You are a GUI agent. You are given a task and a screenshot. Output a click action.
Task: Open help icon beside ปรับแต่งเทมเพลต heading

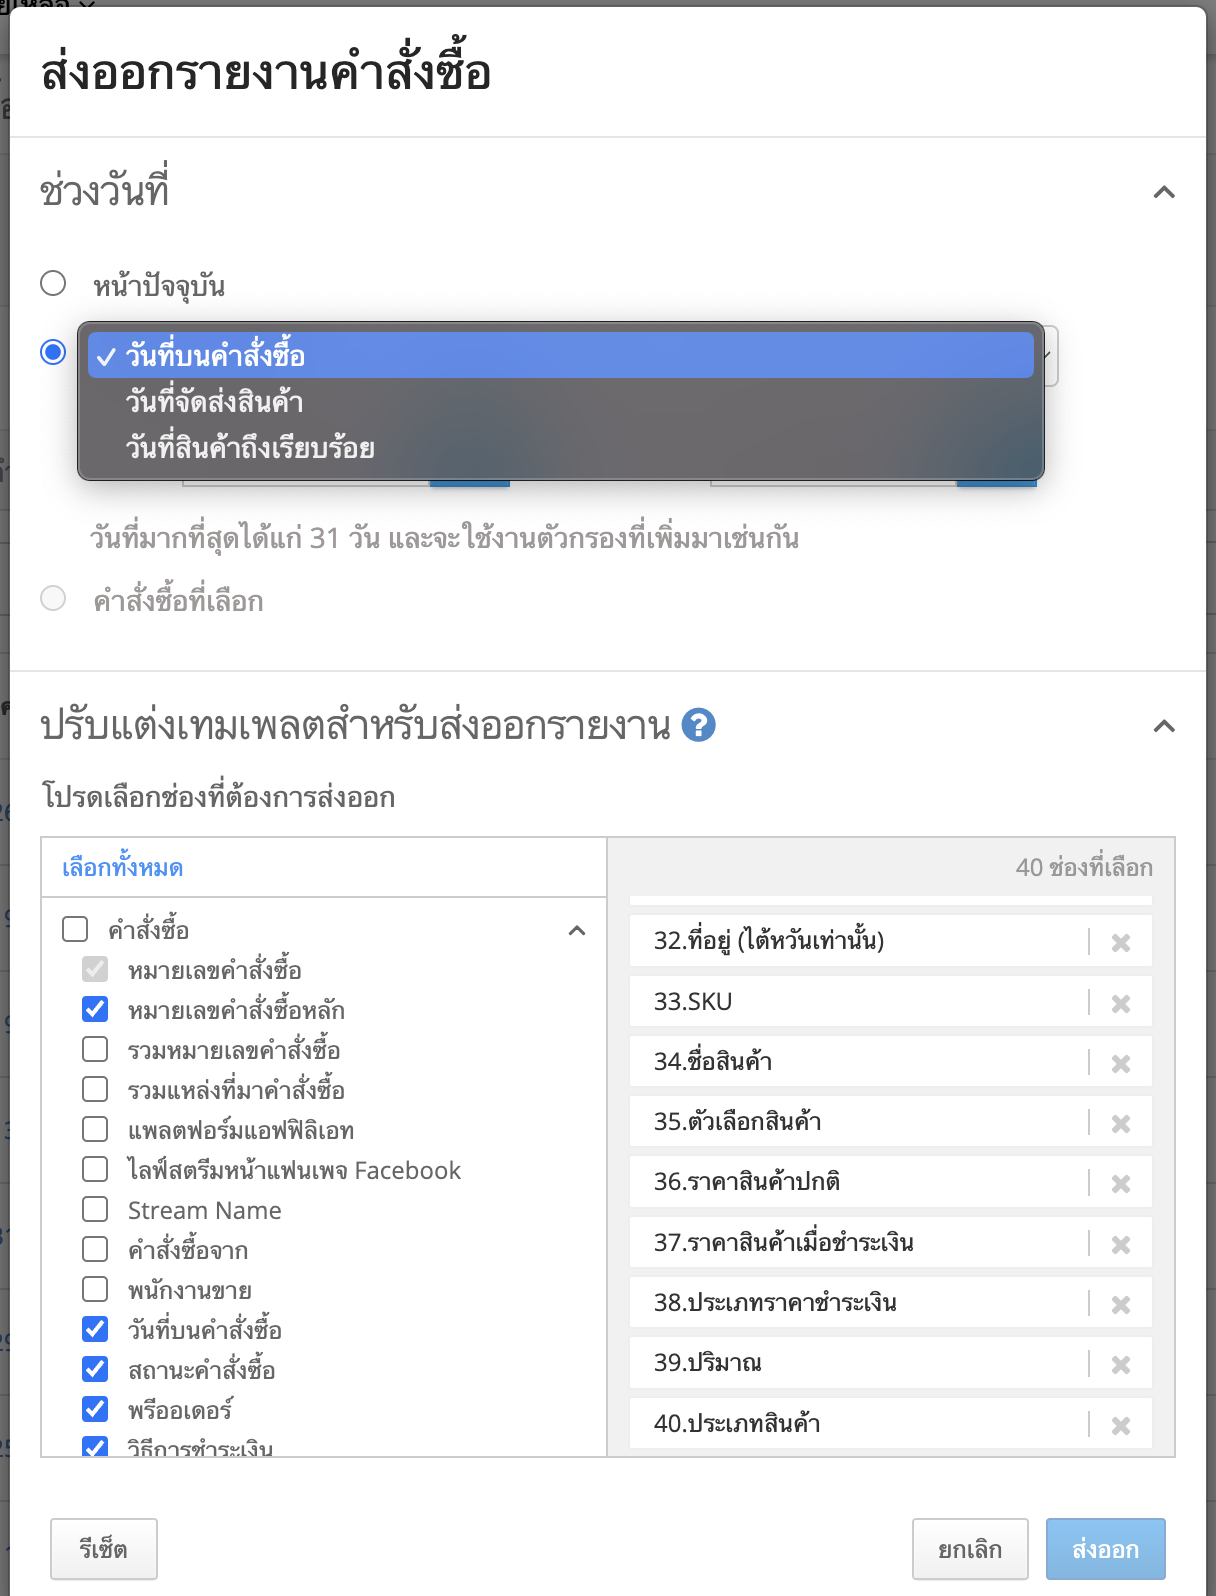698,725
